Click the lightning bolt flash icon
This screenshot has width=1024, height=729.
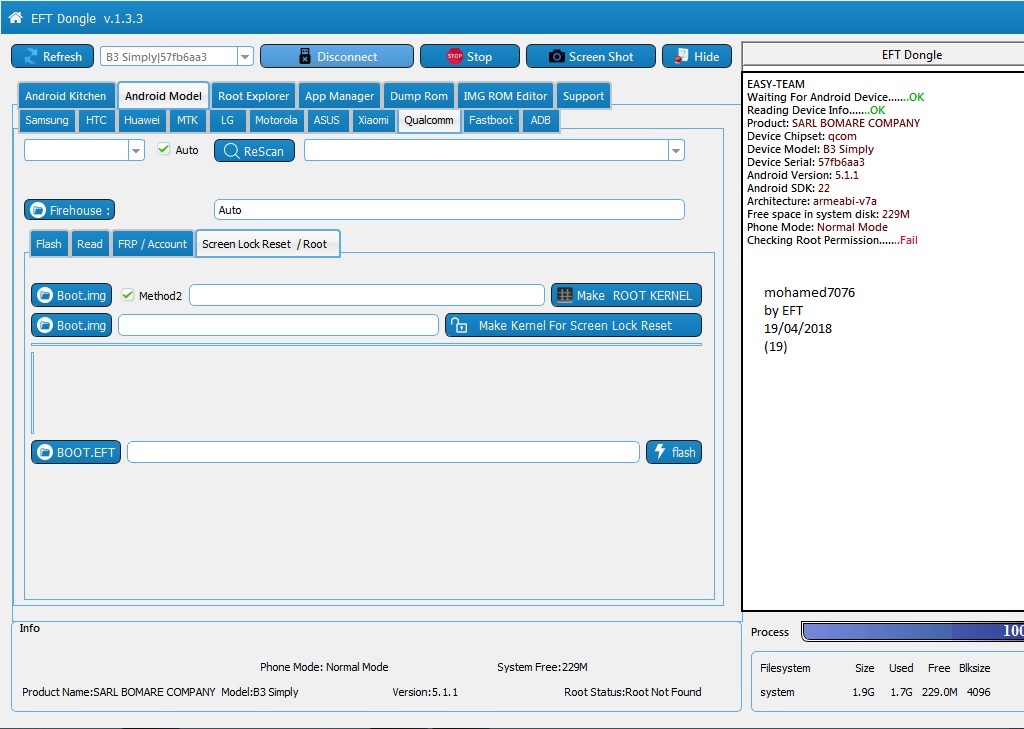click(x=660, y=451)
